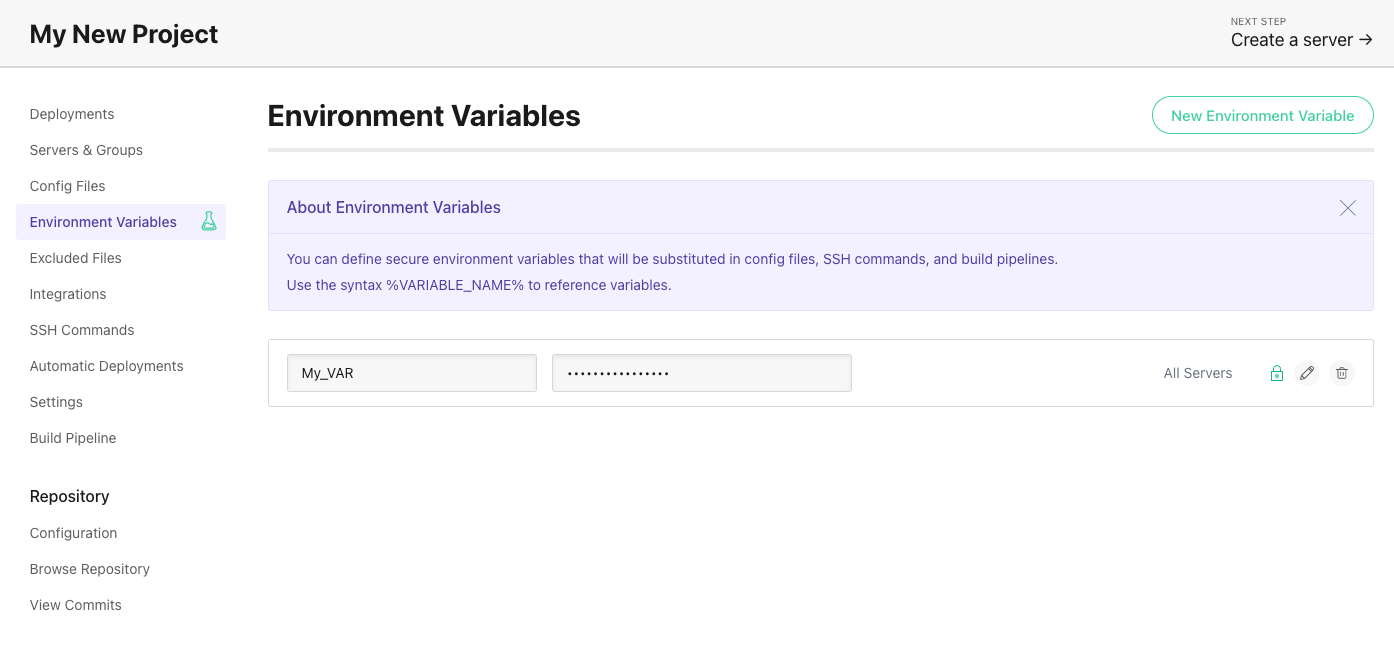This screenshot has height=651, width=1394.
Task: Click the arrow beside Create a server
Action: (1366, 40)
